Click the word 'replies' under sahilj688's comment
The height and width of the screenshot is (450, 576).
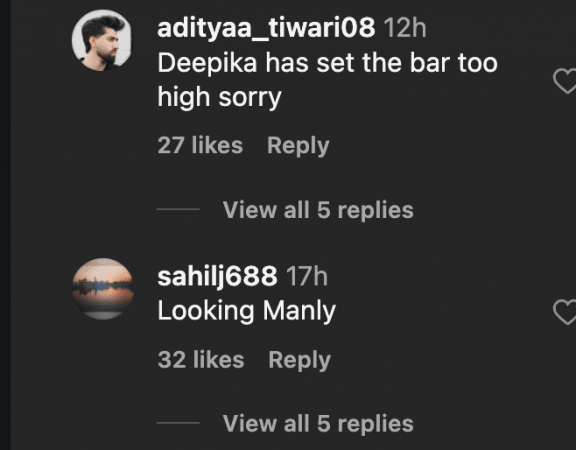coord(375,425)
